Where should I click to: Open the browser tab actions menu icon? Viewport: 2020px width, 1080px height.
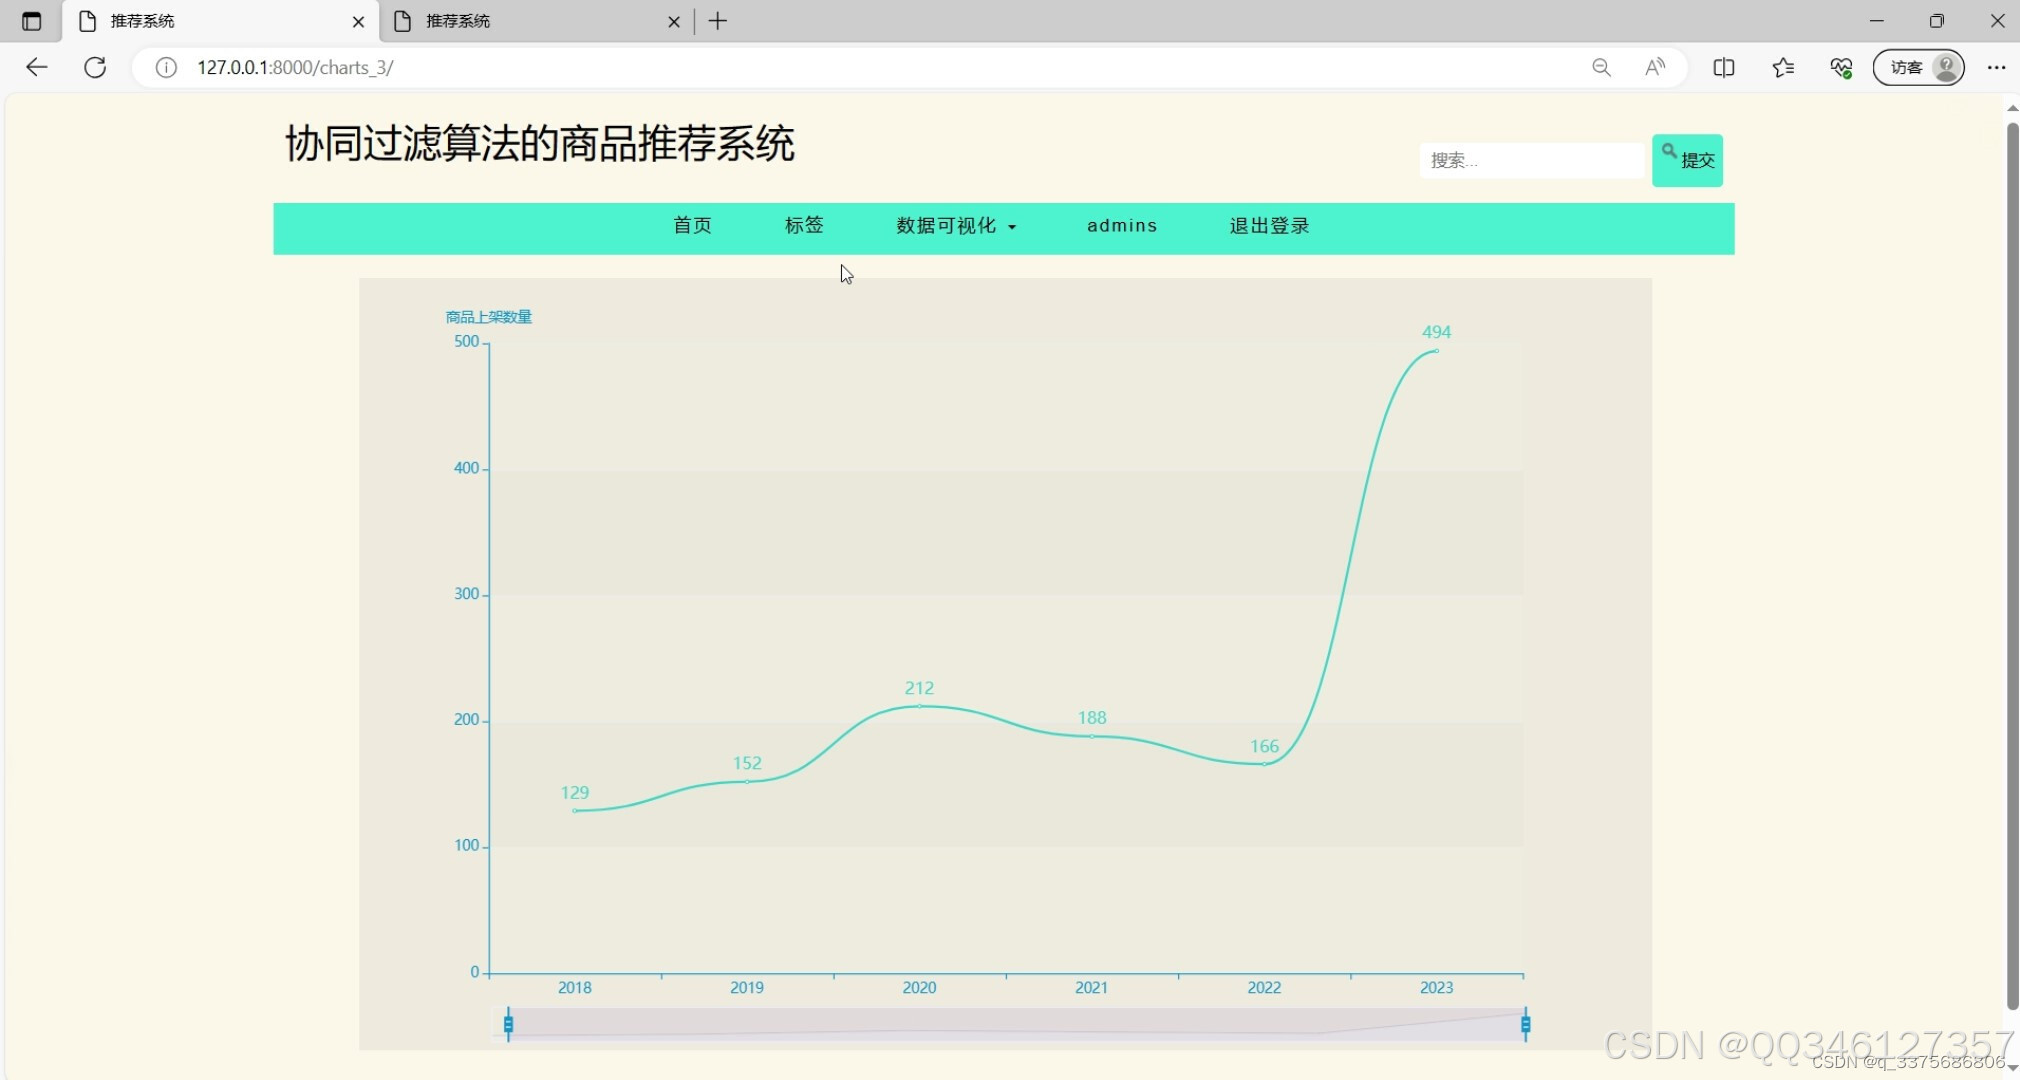click(31, 20)
